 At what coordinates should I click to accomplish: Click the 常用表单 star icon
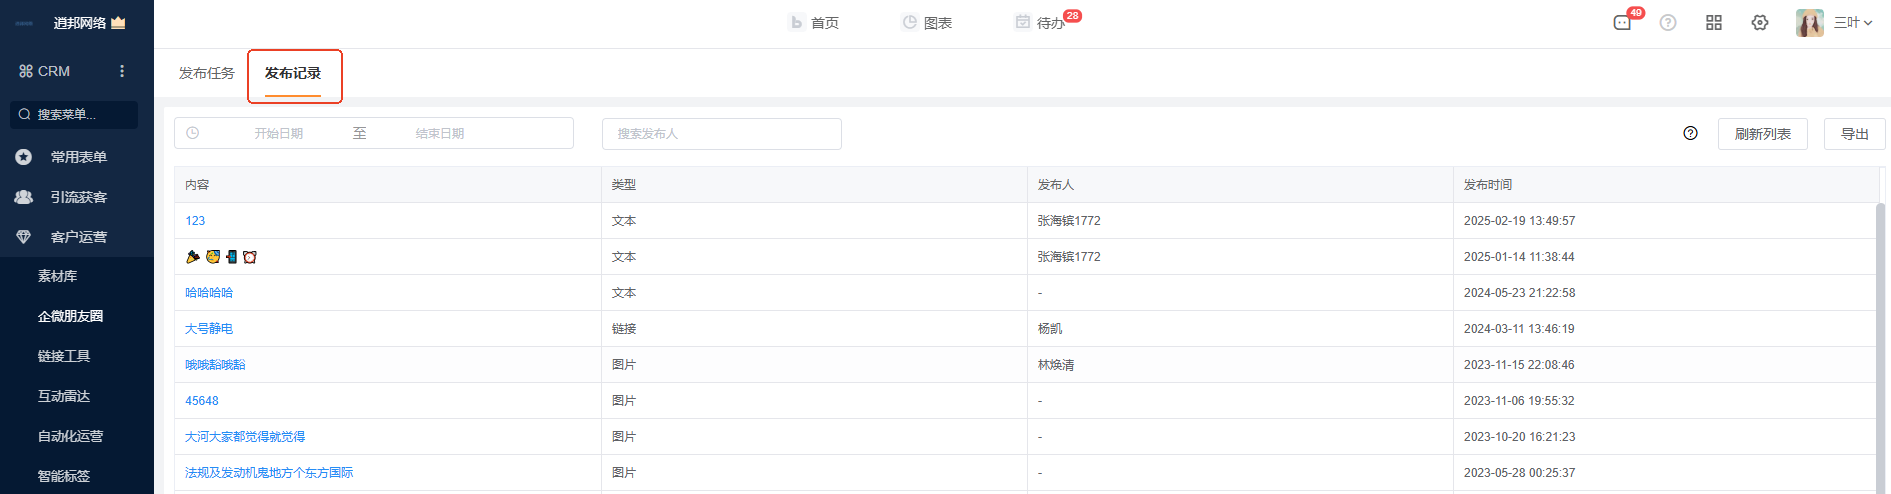tap(24, 157)
